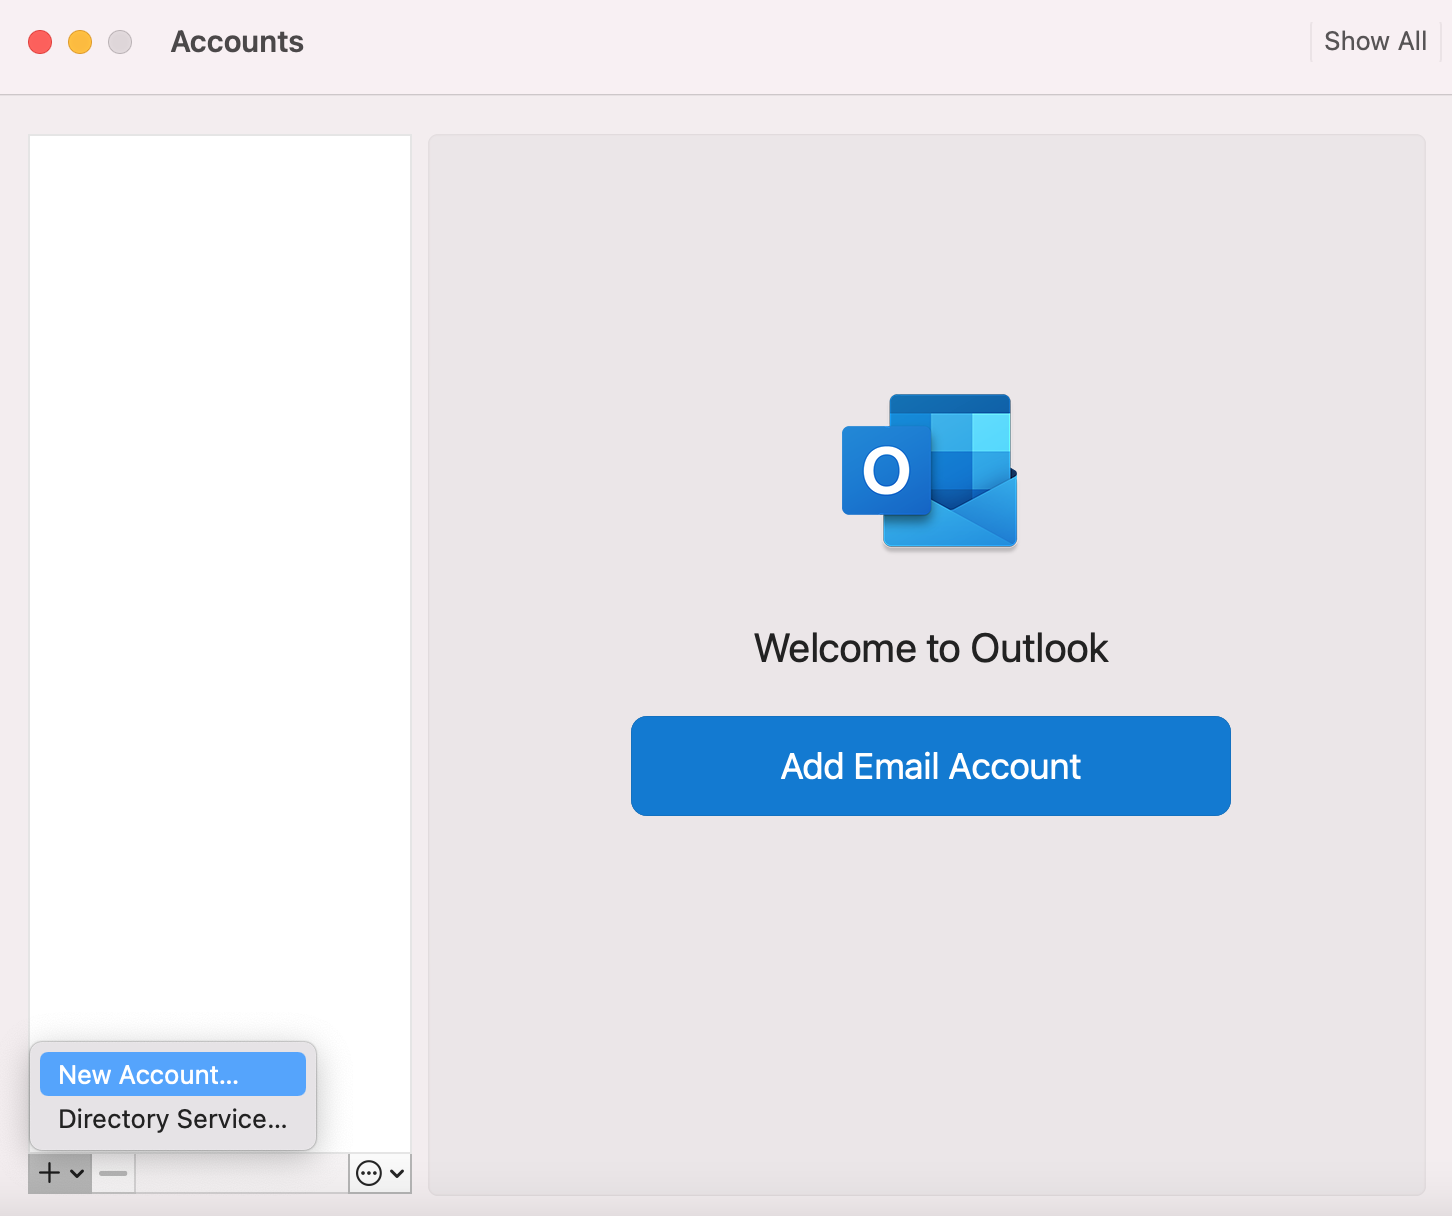
Task: Click the Accounts window title
Action: point(237,41)
